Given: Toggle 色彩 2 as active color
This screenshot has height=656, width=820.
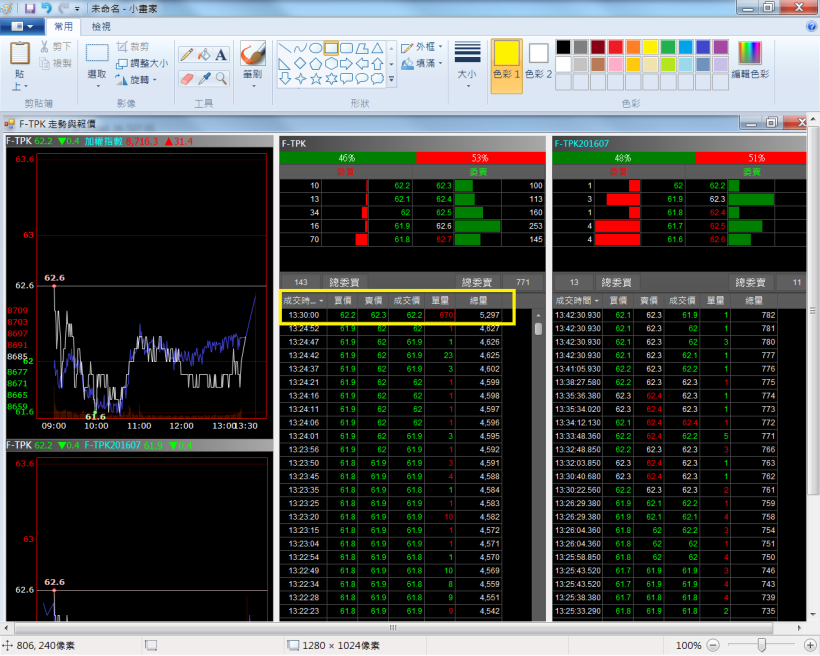Looking at the screenshot, I should tap(539, 60).
